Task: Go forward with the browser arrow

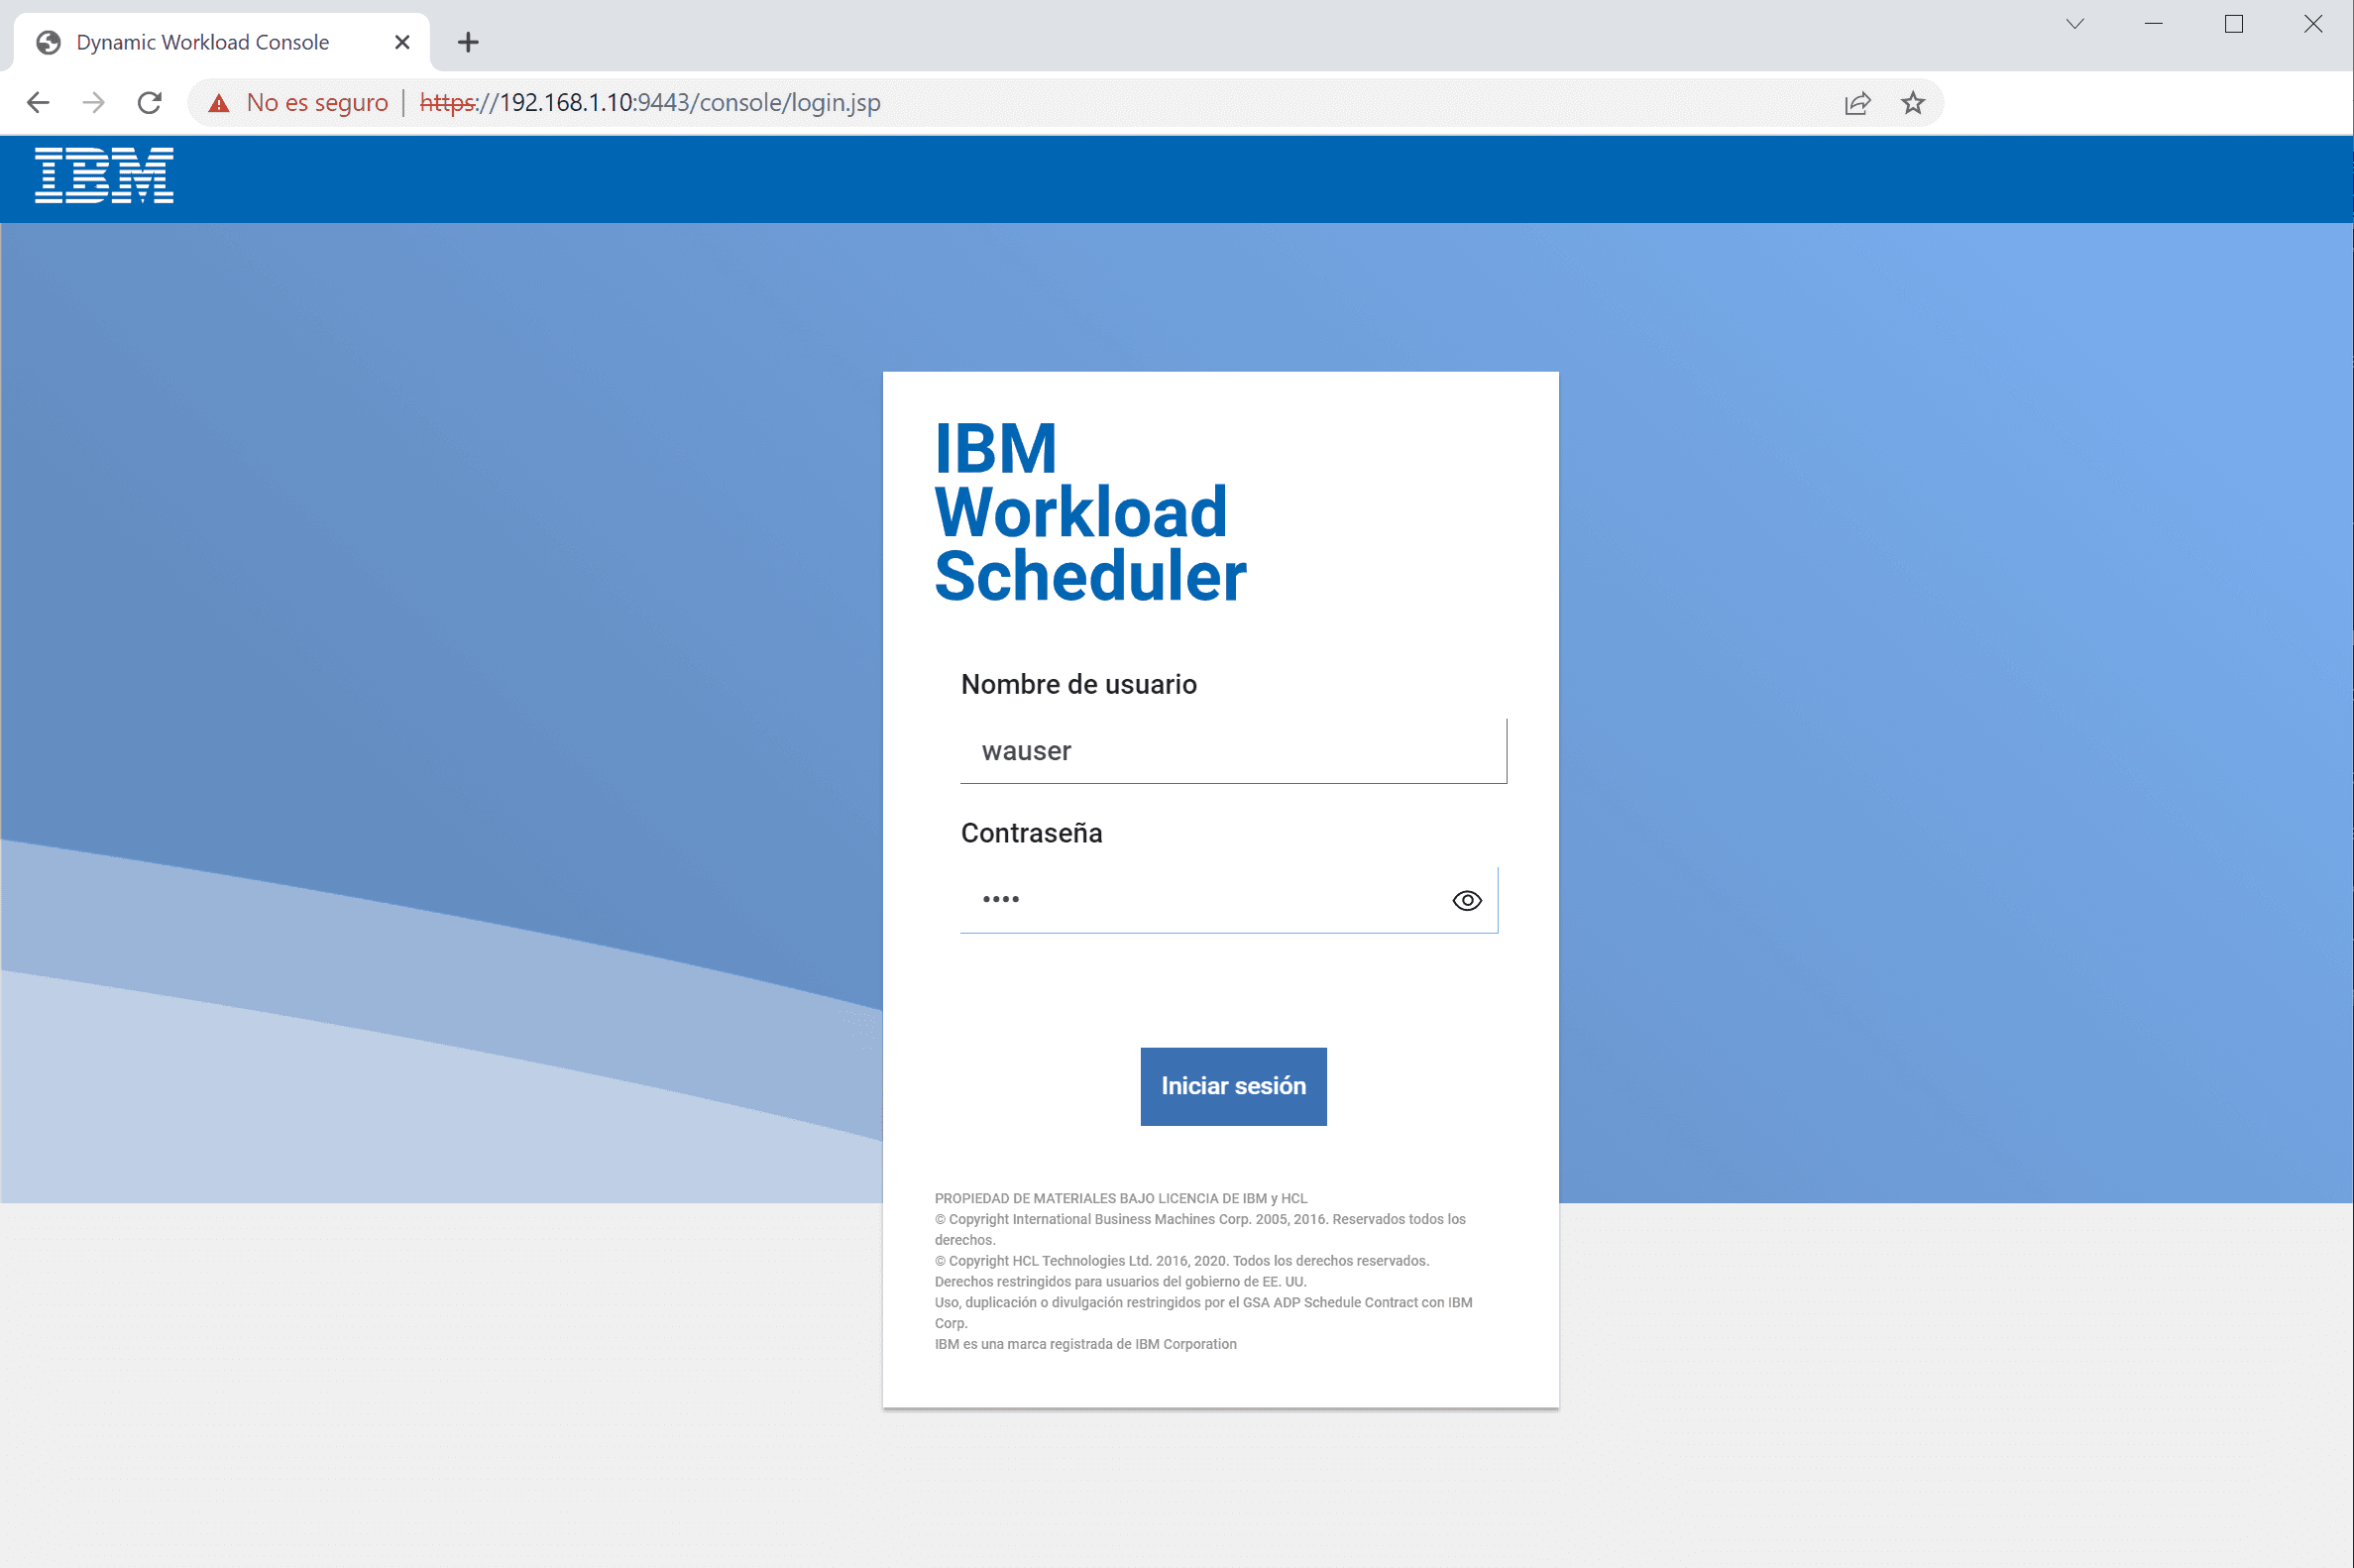Action: (x=93, y=102)
